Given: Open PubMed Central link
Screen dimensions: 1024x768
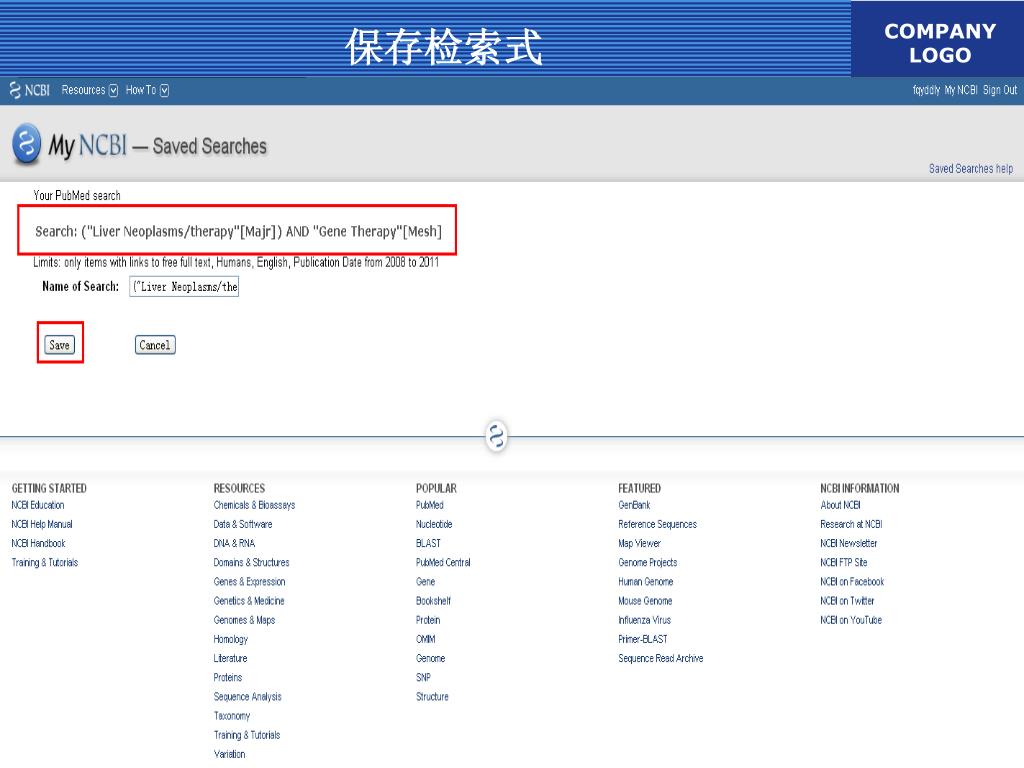Looking at the screenshot, I should (x=443, y=562).
